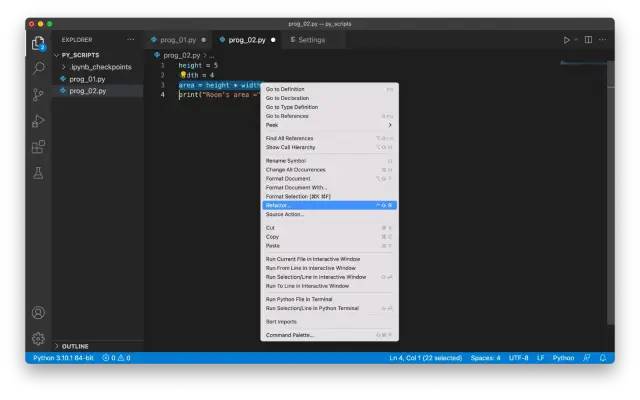This screenshot has width=640, height=400.
Task: Switch to the prog_02.py tab
Action: click(x=247, y=40)
